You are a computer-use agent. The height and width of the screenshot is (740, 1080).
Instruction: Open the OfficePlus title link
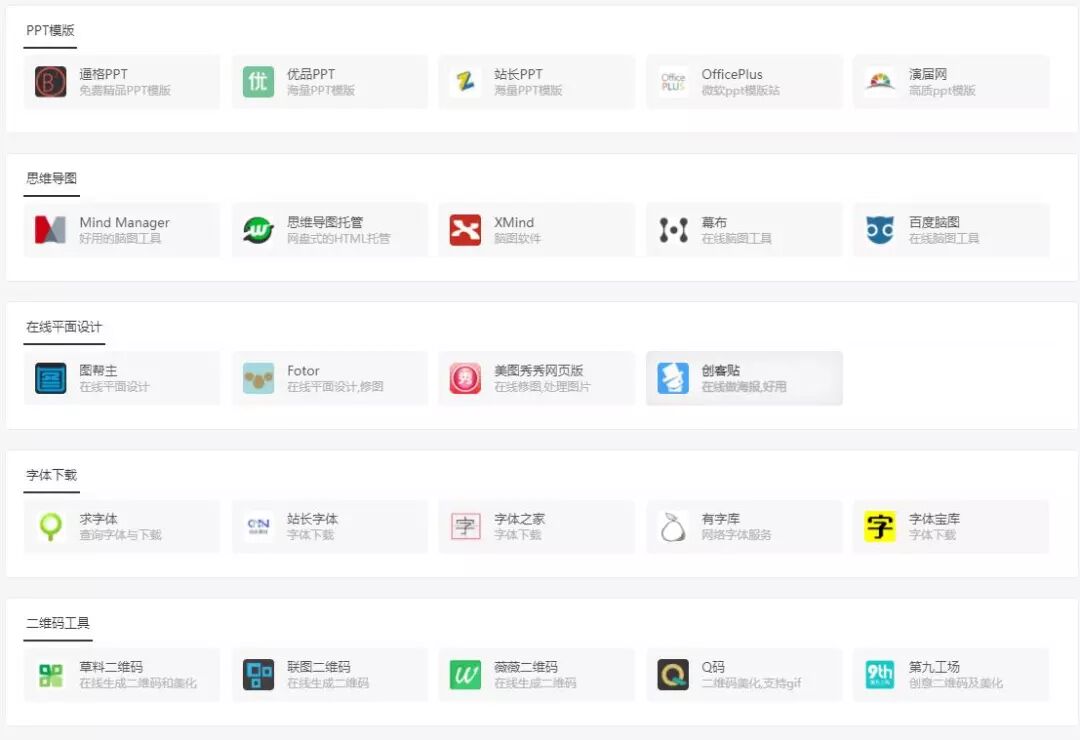click(x=731, y=74)
